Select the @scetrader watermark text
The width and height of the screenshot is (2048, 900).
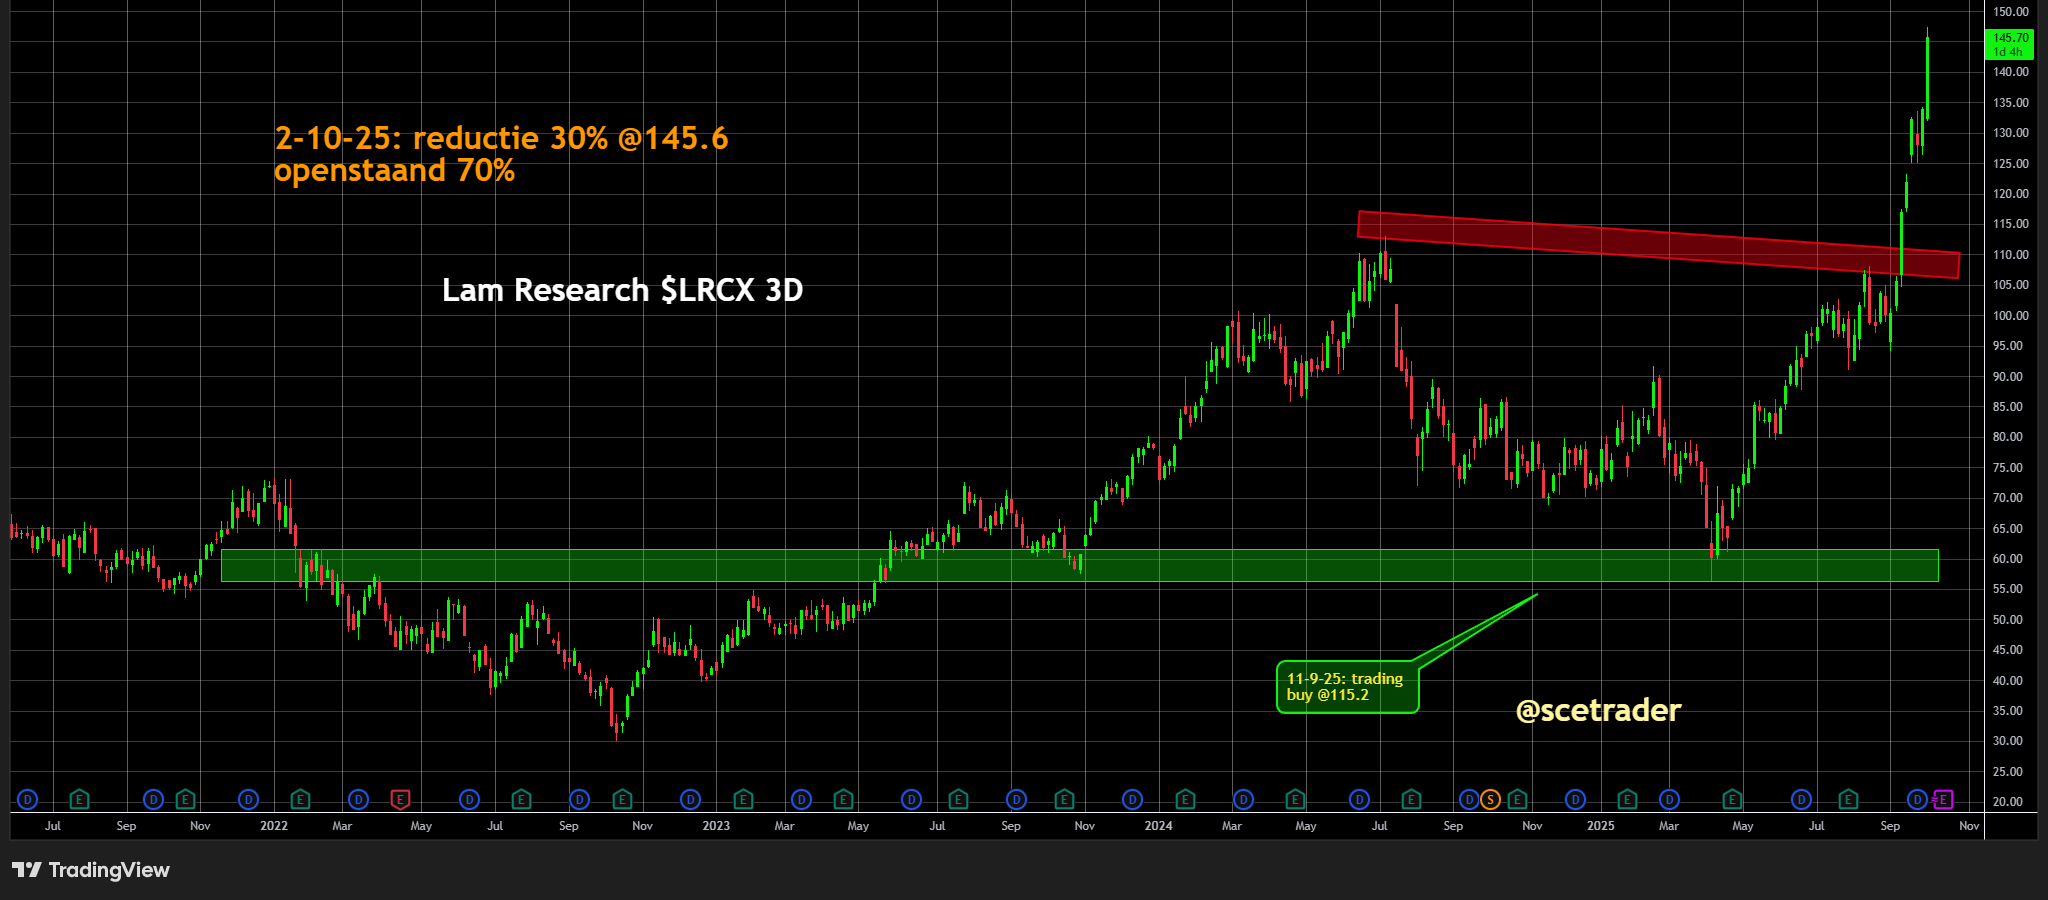(1598, 710)
